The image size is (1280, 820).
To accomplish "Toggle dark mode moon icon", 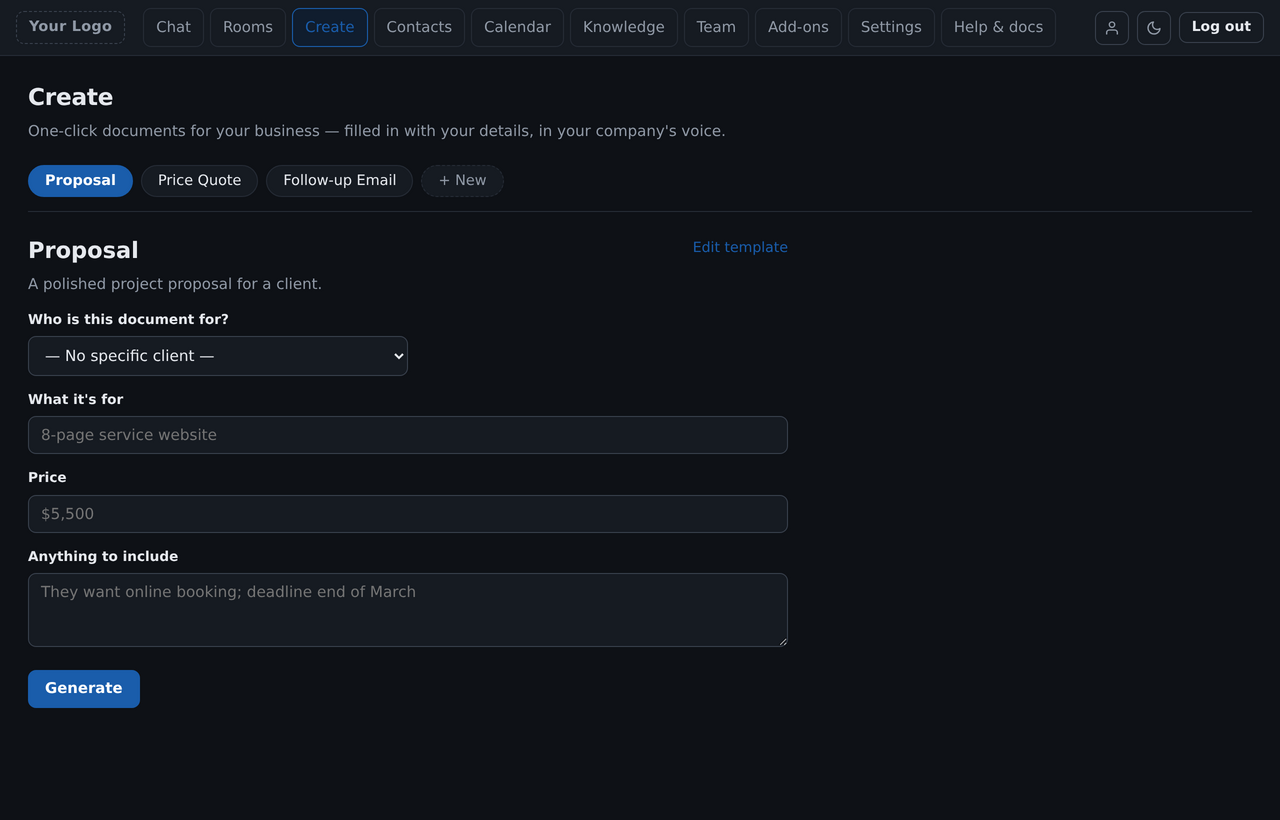I will point(1154,28).
